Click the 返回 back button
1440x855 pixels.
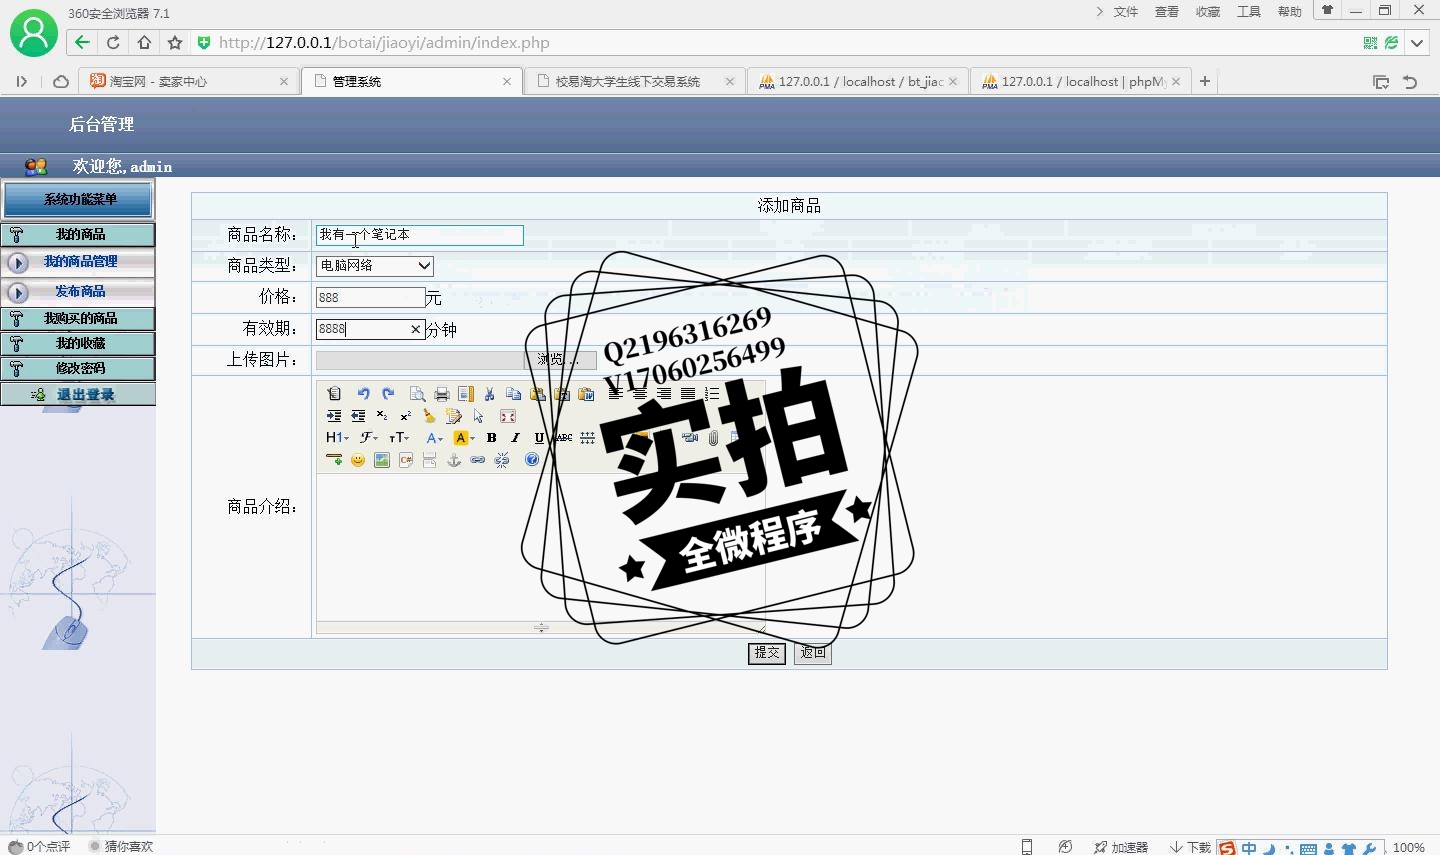click(813, 653)
